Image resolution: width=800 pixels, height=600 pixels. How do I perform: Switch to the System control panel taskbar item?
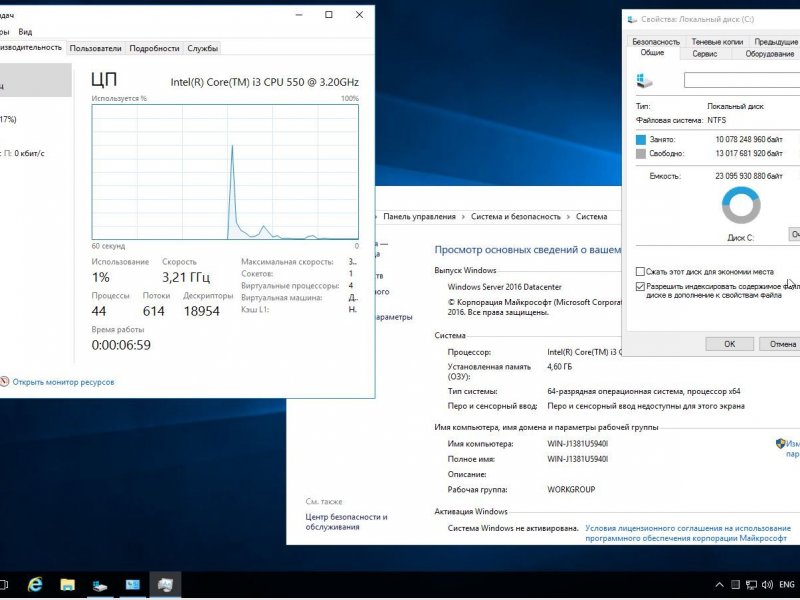tap(133, 584)
